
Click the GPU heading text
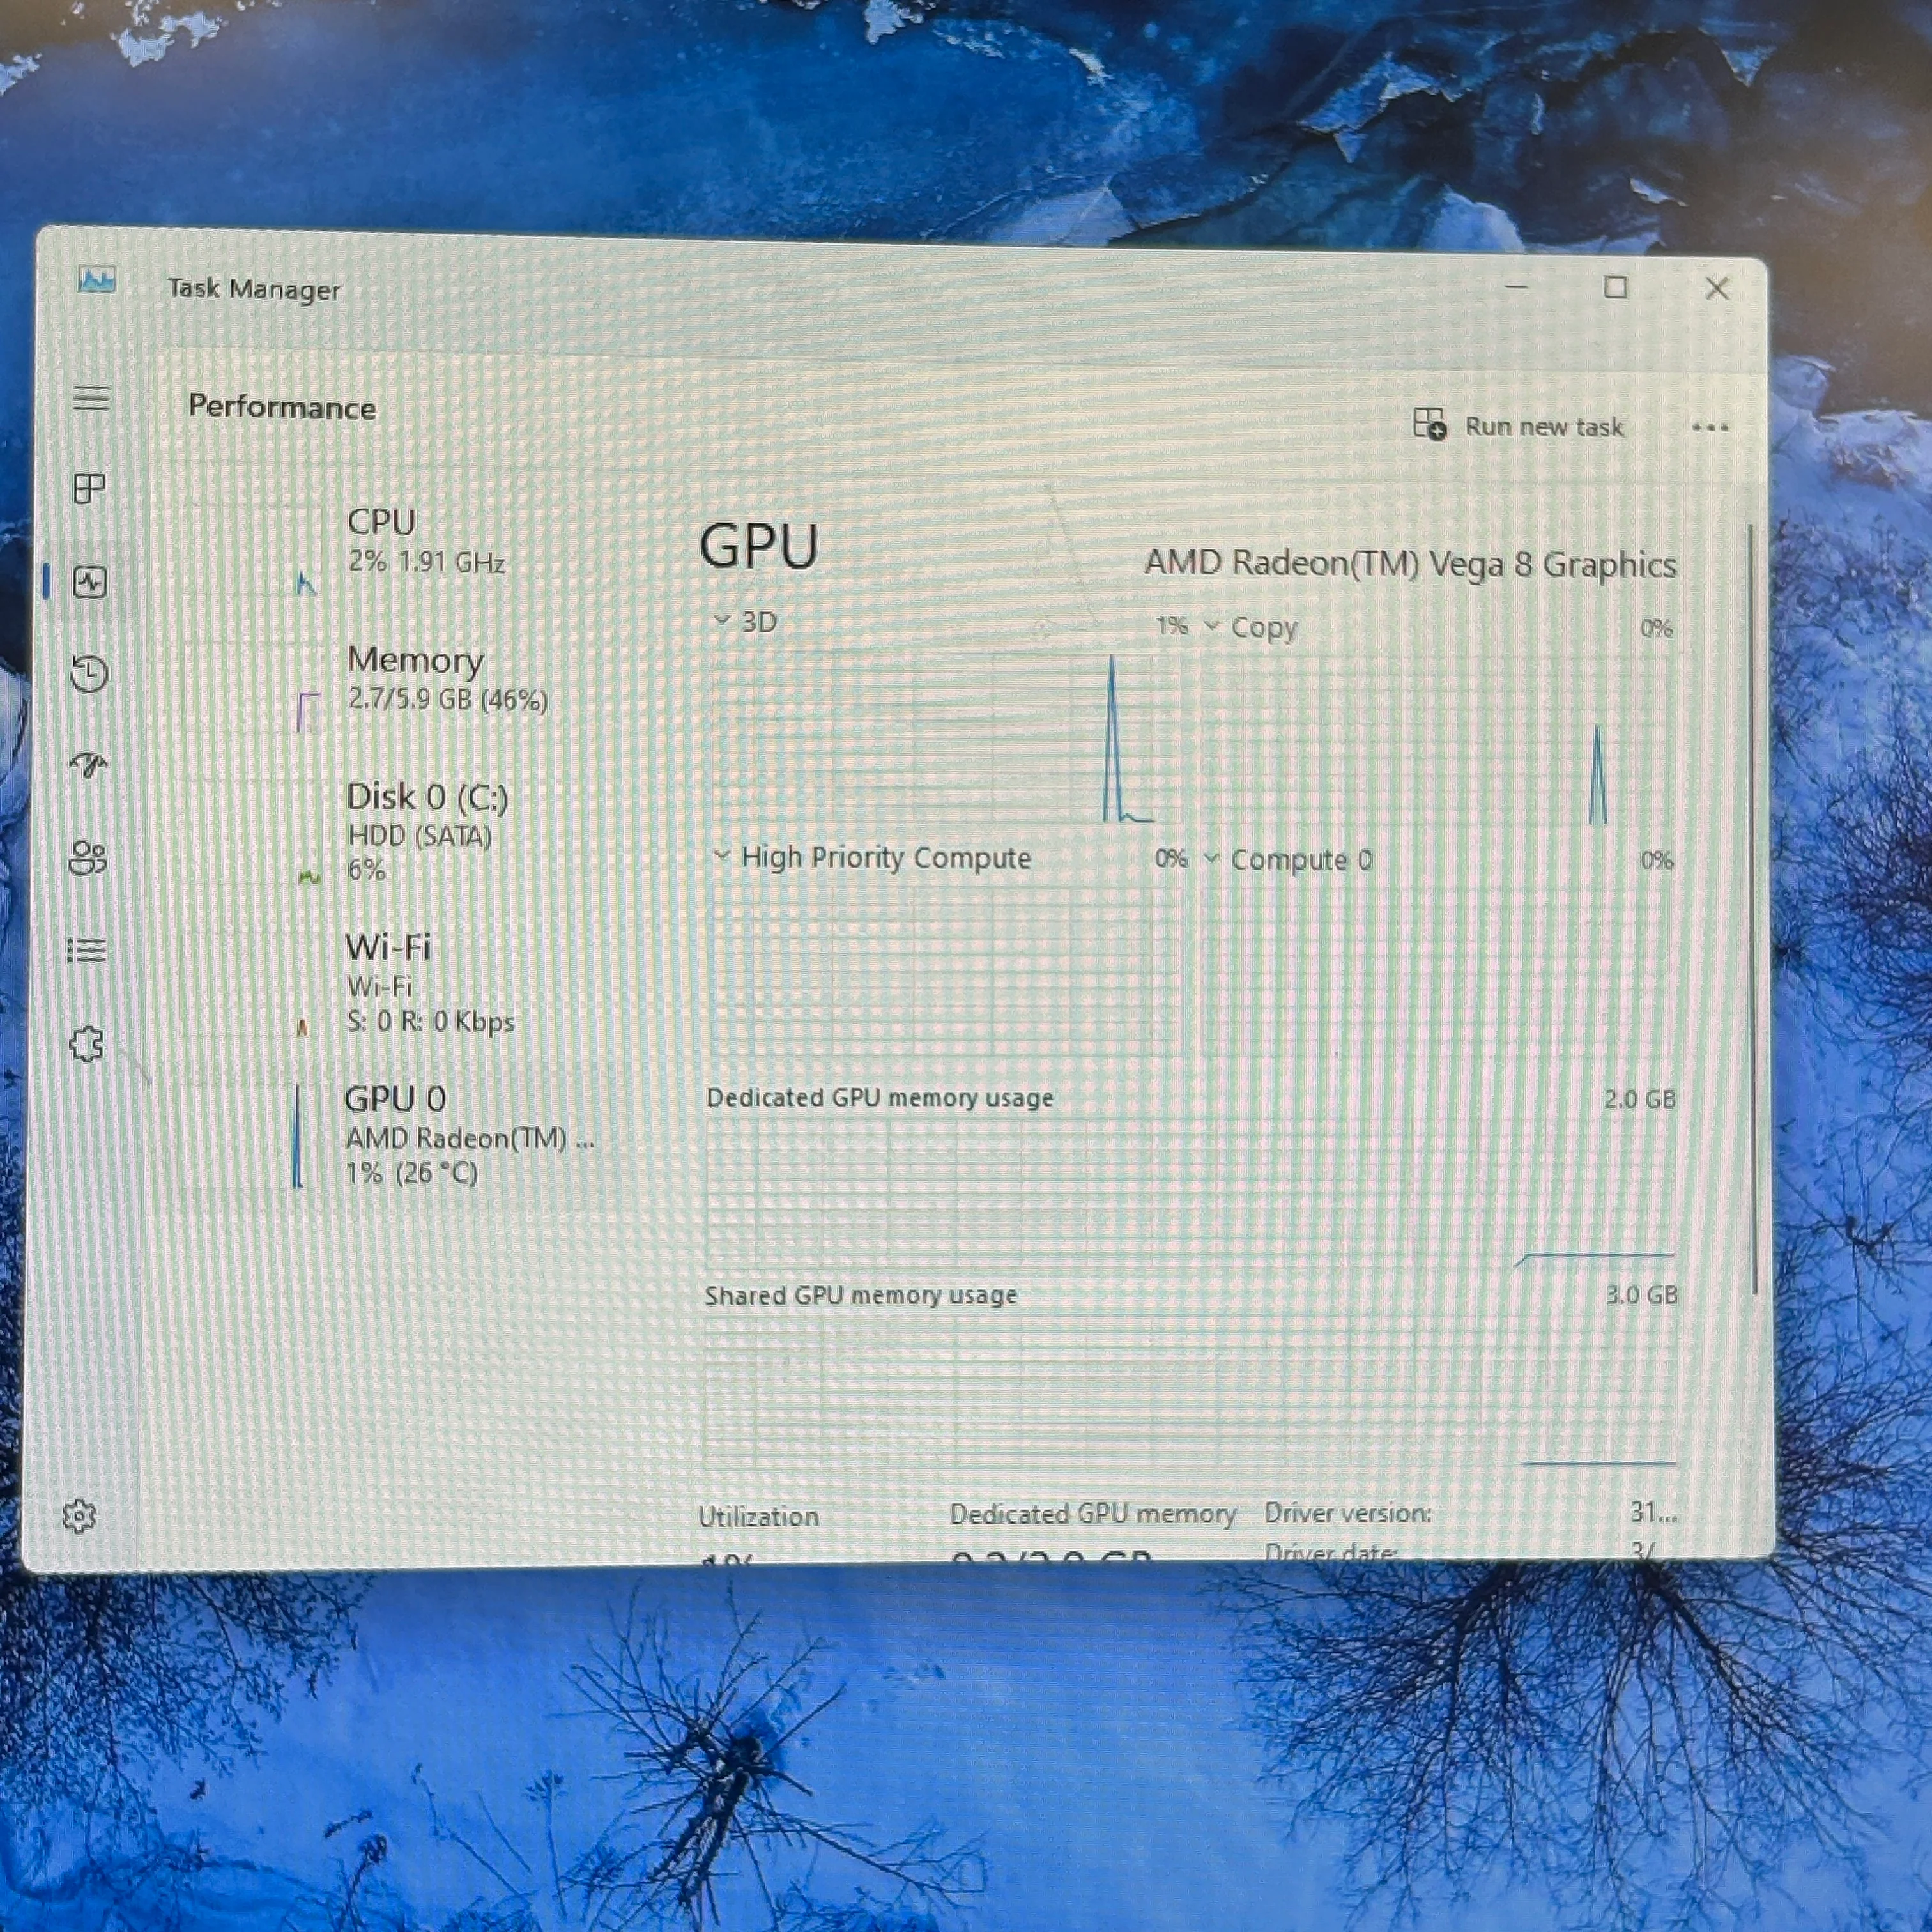(759, 546)
